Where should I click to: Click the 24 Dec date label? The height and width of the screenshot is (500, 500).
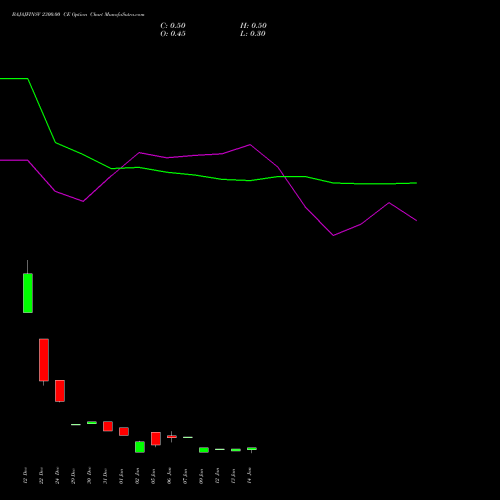coord(57,476)
